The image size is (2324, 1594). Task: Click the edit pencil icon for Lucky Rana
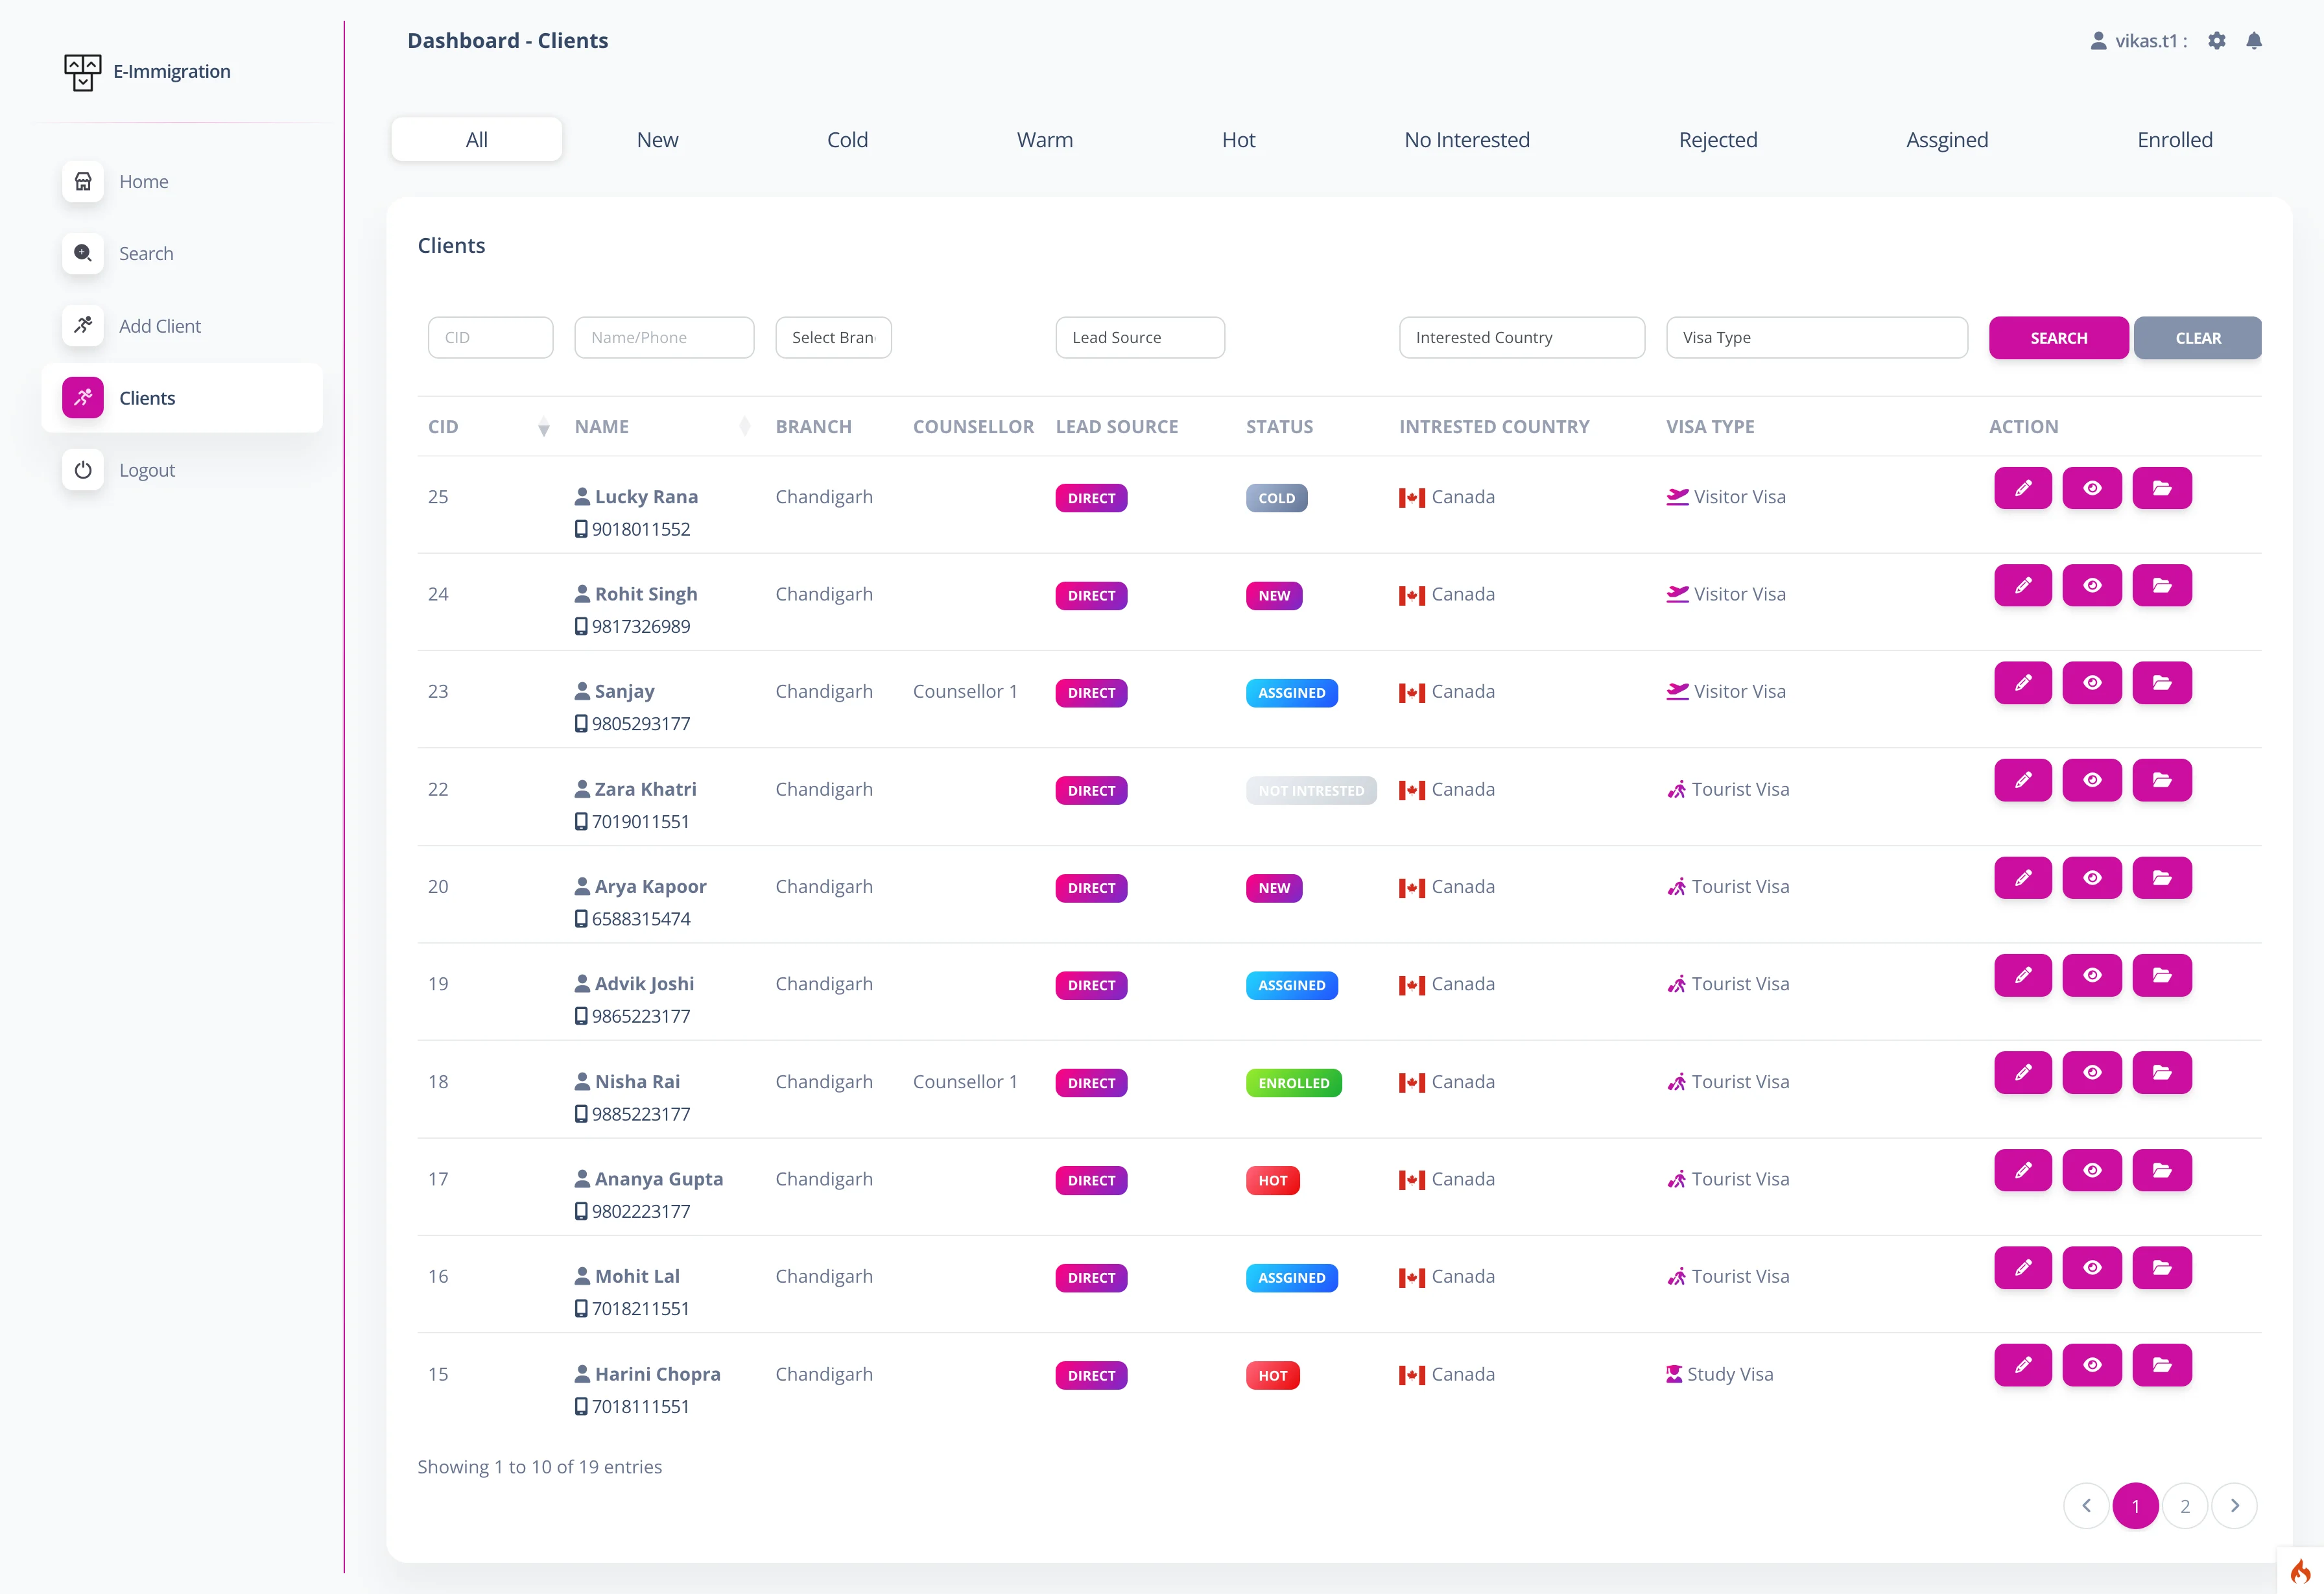[2022, 488]
